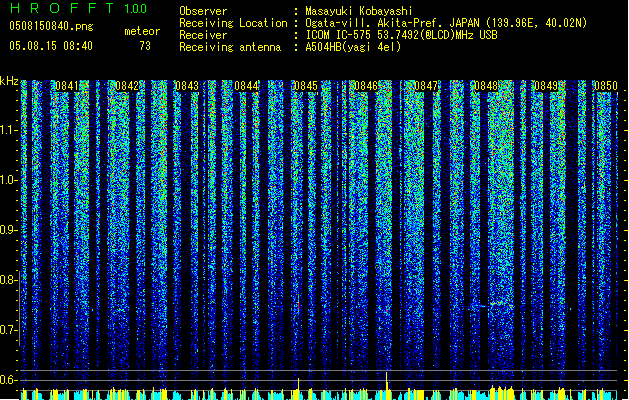The width and height of the screenshot is (629, 400).
Task: Click the 0.8 frequency axis tick
Action: click(9, 280)
